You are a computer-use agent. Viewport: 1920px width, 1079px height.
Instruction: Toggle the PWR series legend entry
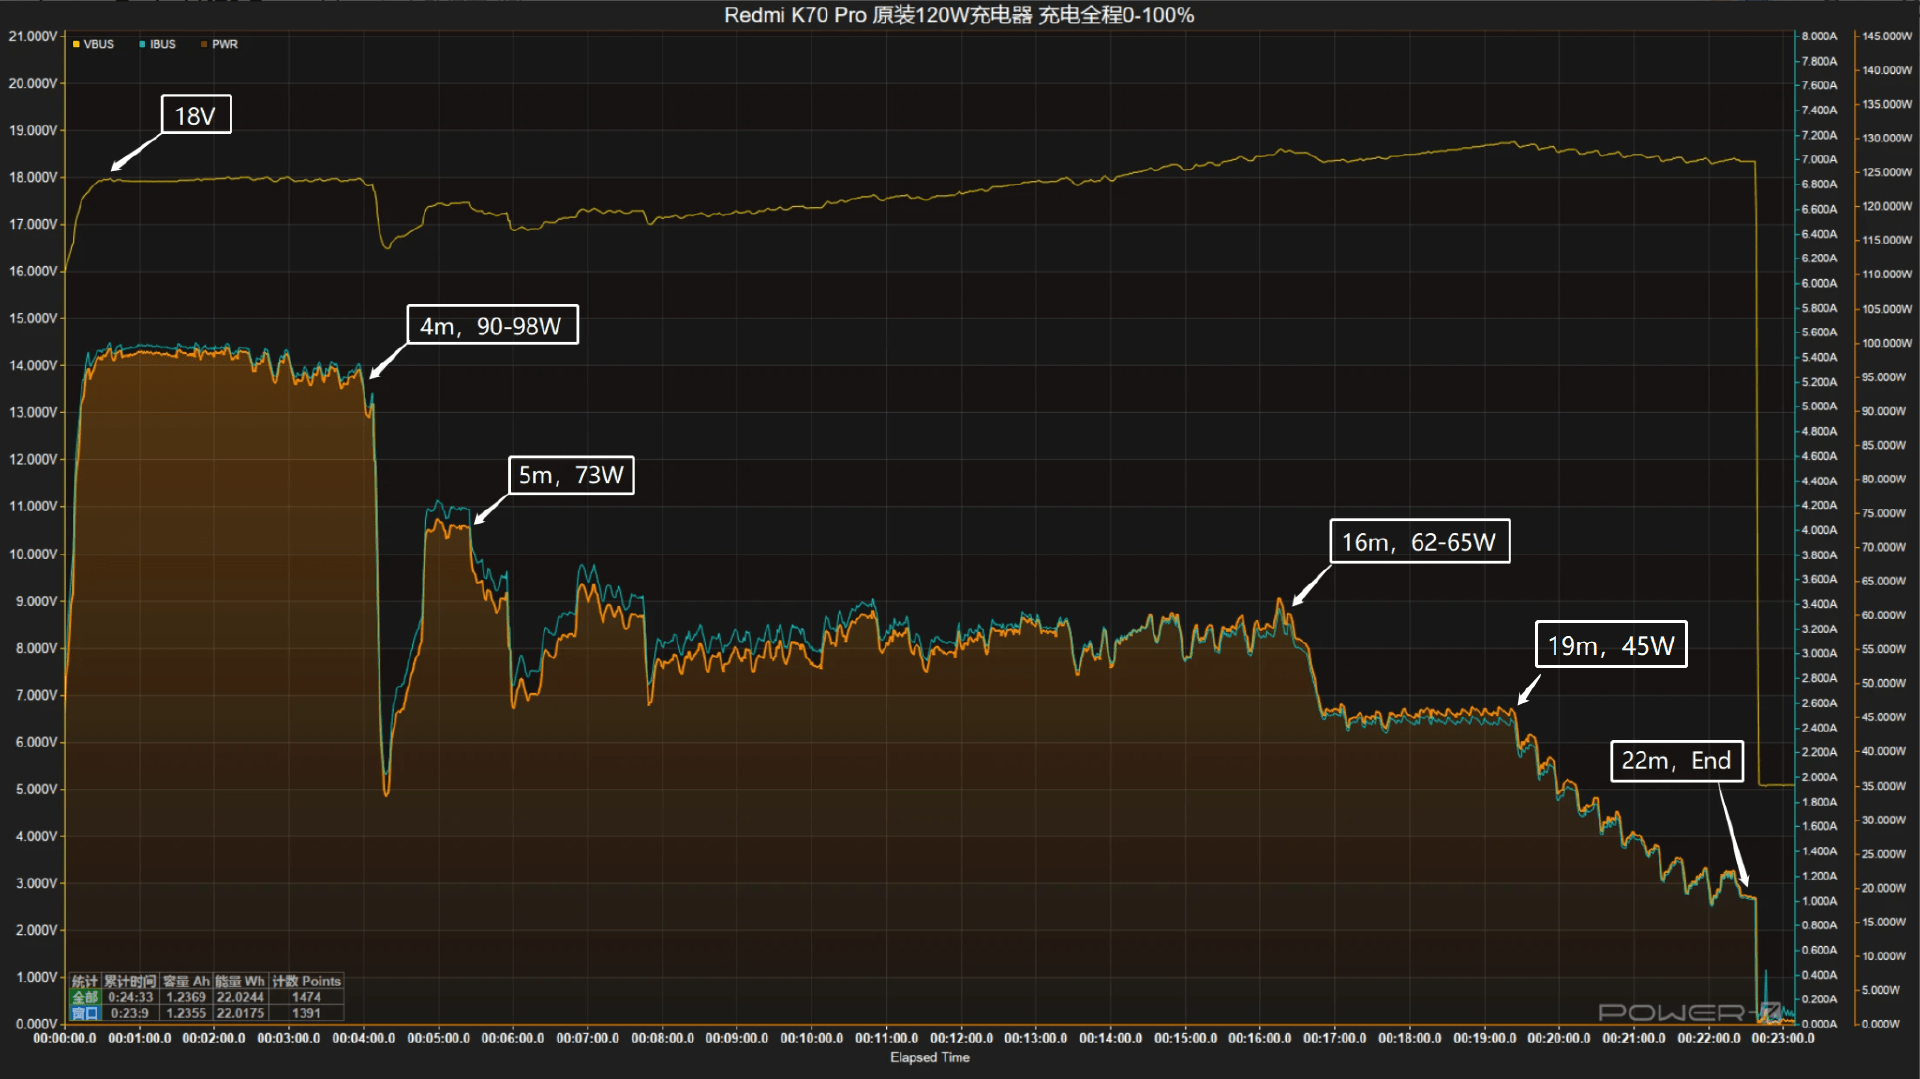click(220, 44)
